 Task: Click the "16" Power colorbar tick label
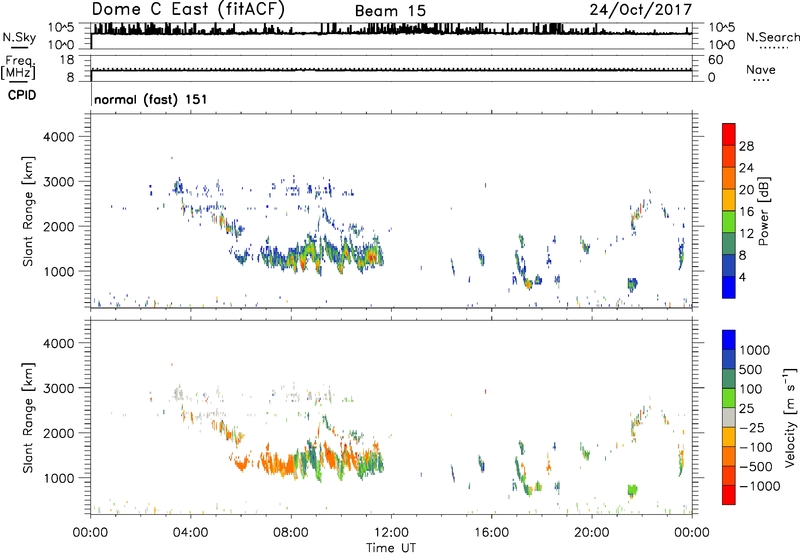(746, 212)
